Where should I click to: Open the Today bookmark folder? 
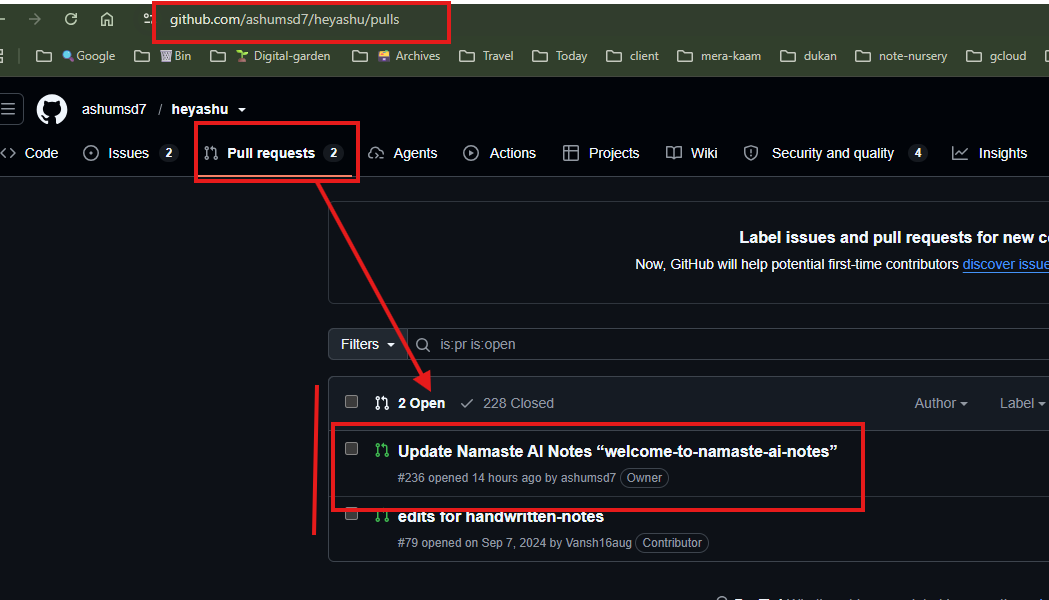coord(560,56)
